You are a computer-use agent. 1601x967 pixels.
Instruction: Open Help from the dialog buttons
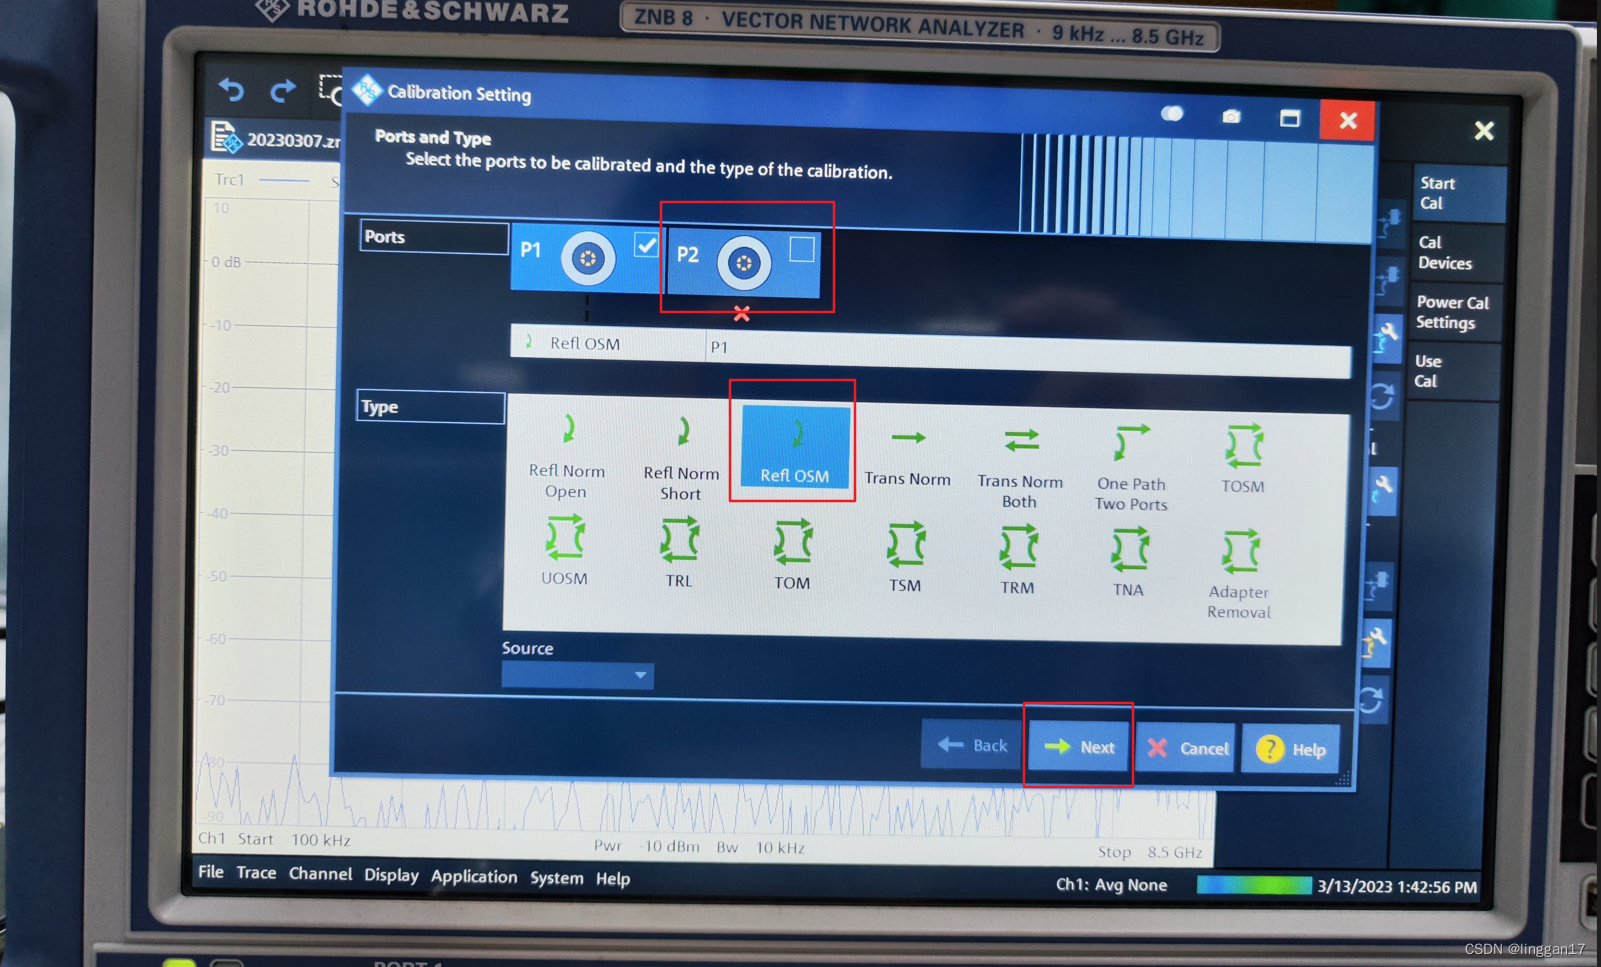pos(1291,749)
